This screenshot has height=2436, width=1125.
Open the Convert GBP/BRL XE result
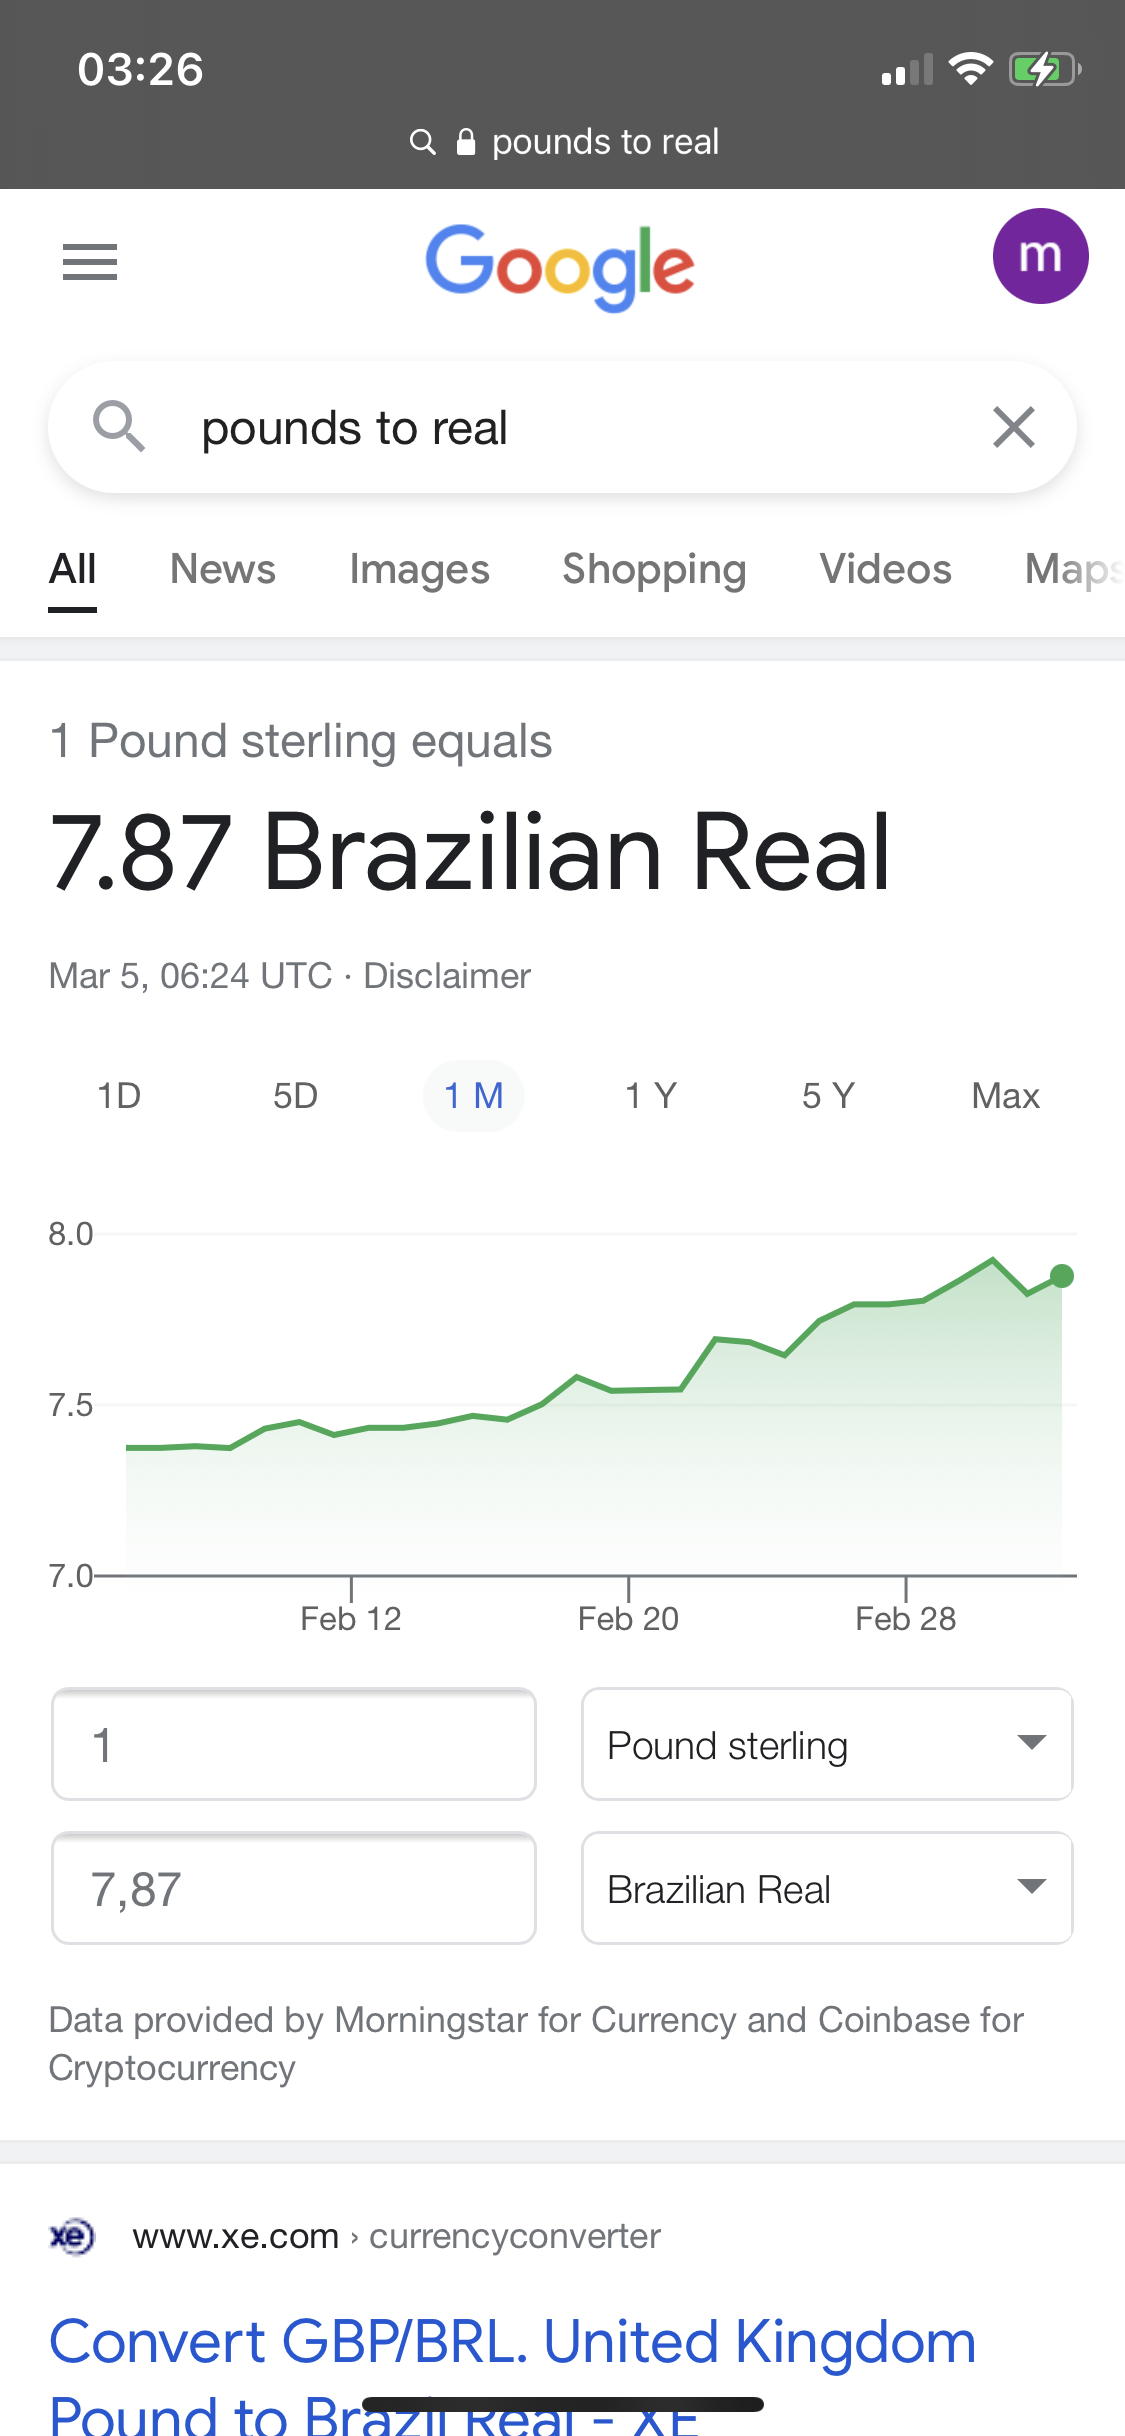[512, 2342]
